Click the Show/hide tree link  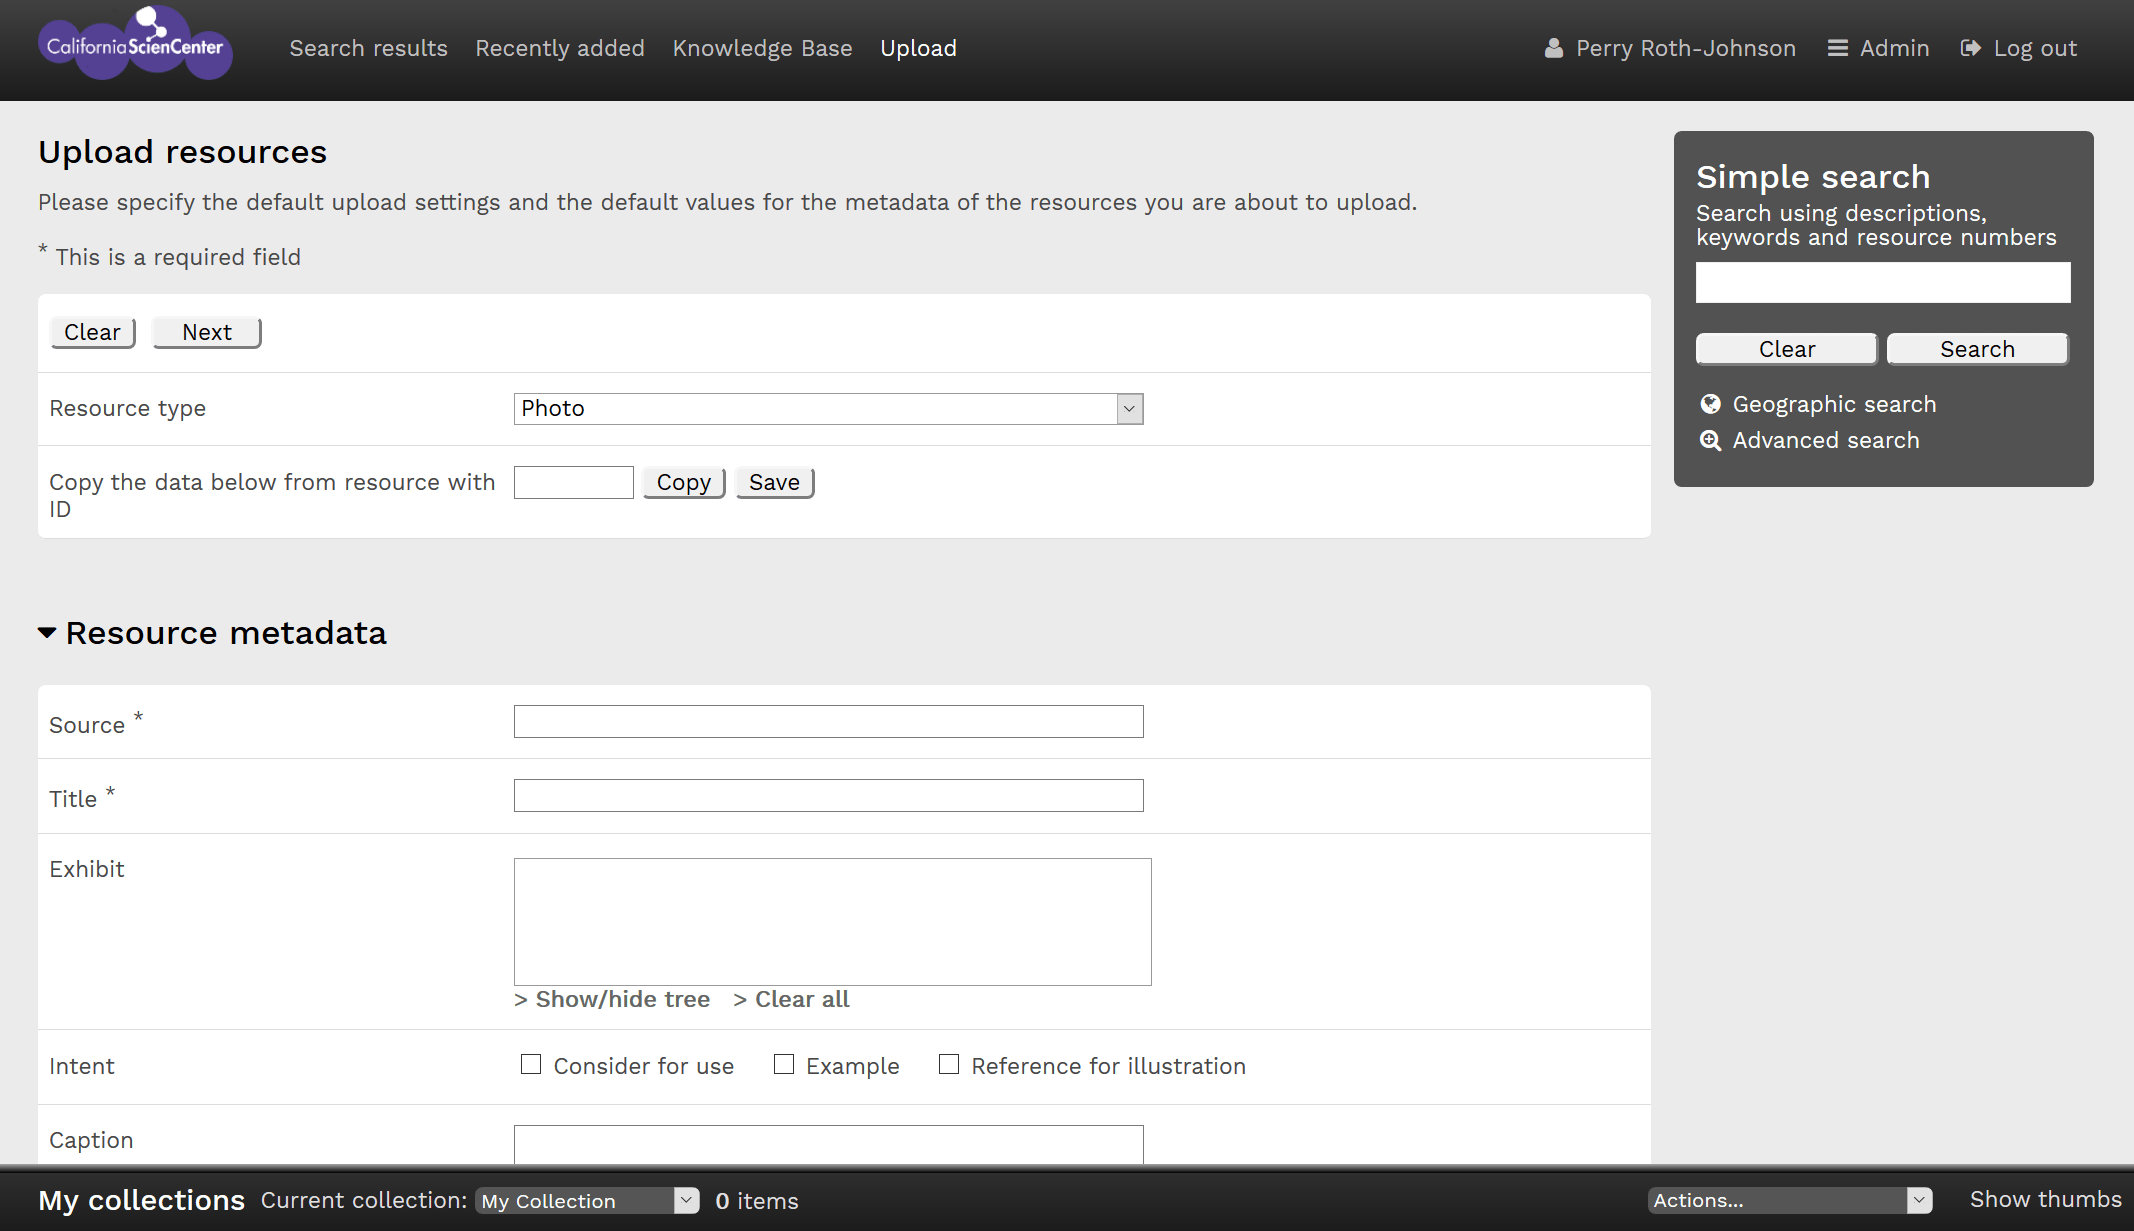[612, 999]
